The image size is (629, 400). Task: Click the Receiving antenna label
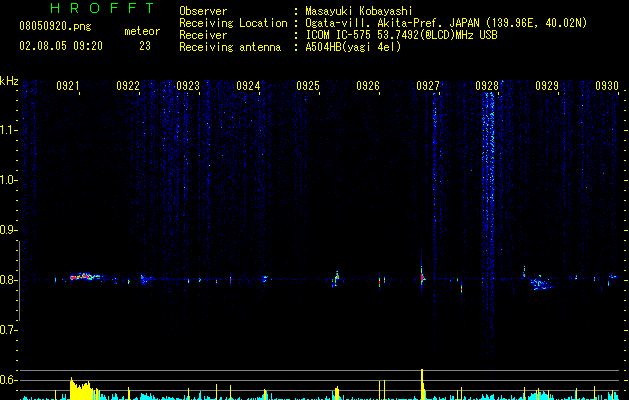230,47
